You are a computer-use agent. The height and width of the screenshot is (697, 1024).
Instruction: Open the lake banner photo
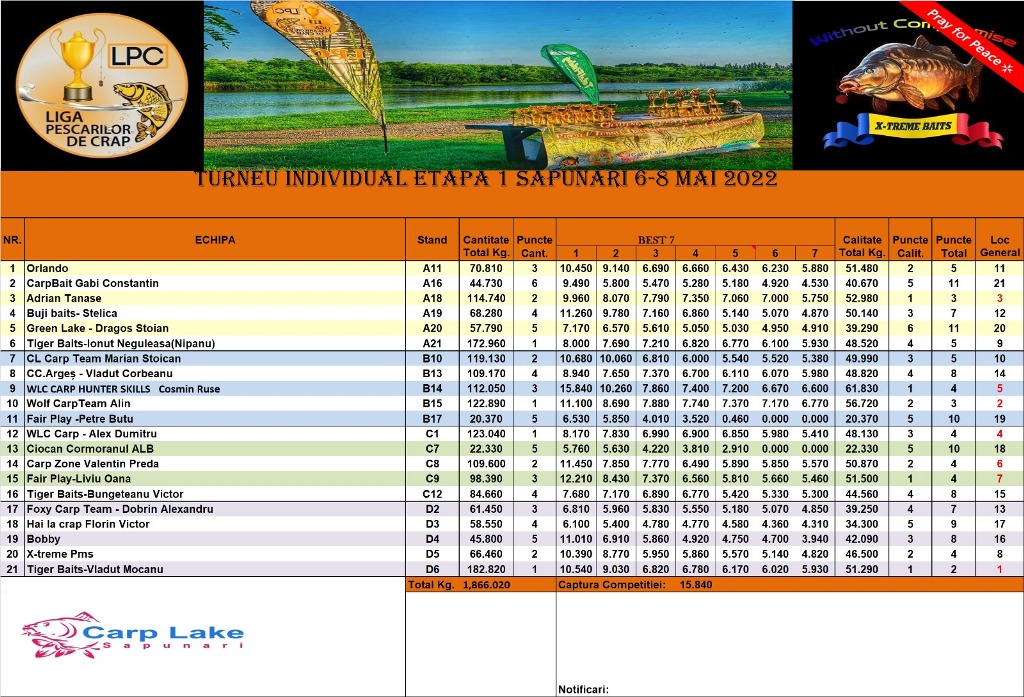498,85
